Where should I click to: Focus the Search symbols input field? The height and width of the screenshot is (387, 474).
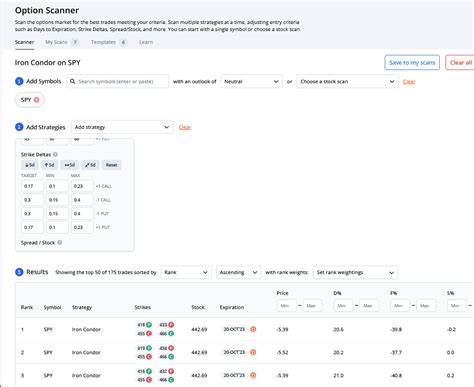click(x=118, y=81)
